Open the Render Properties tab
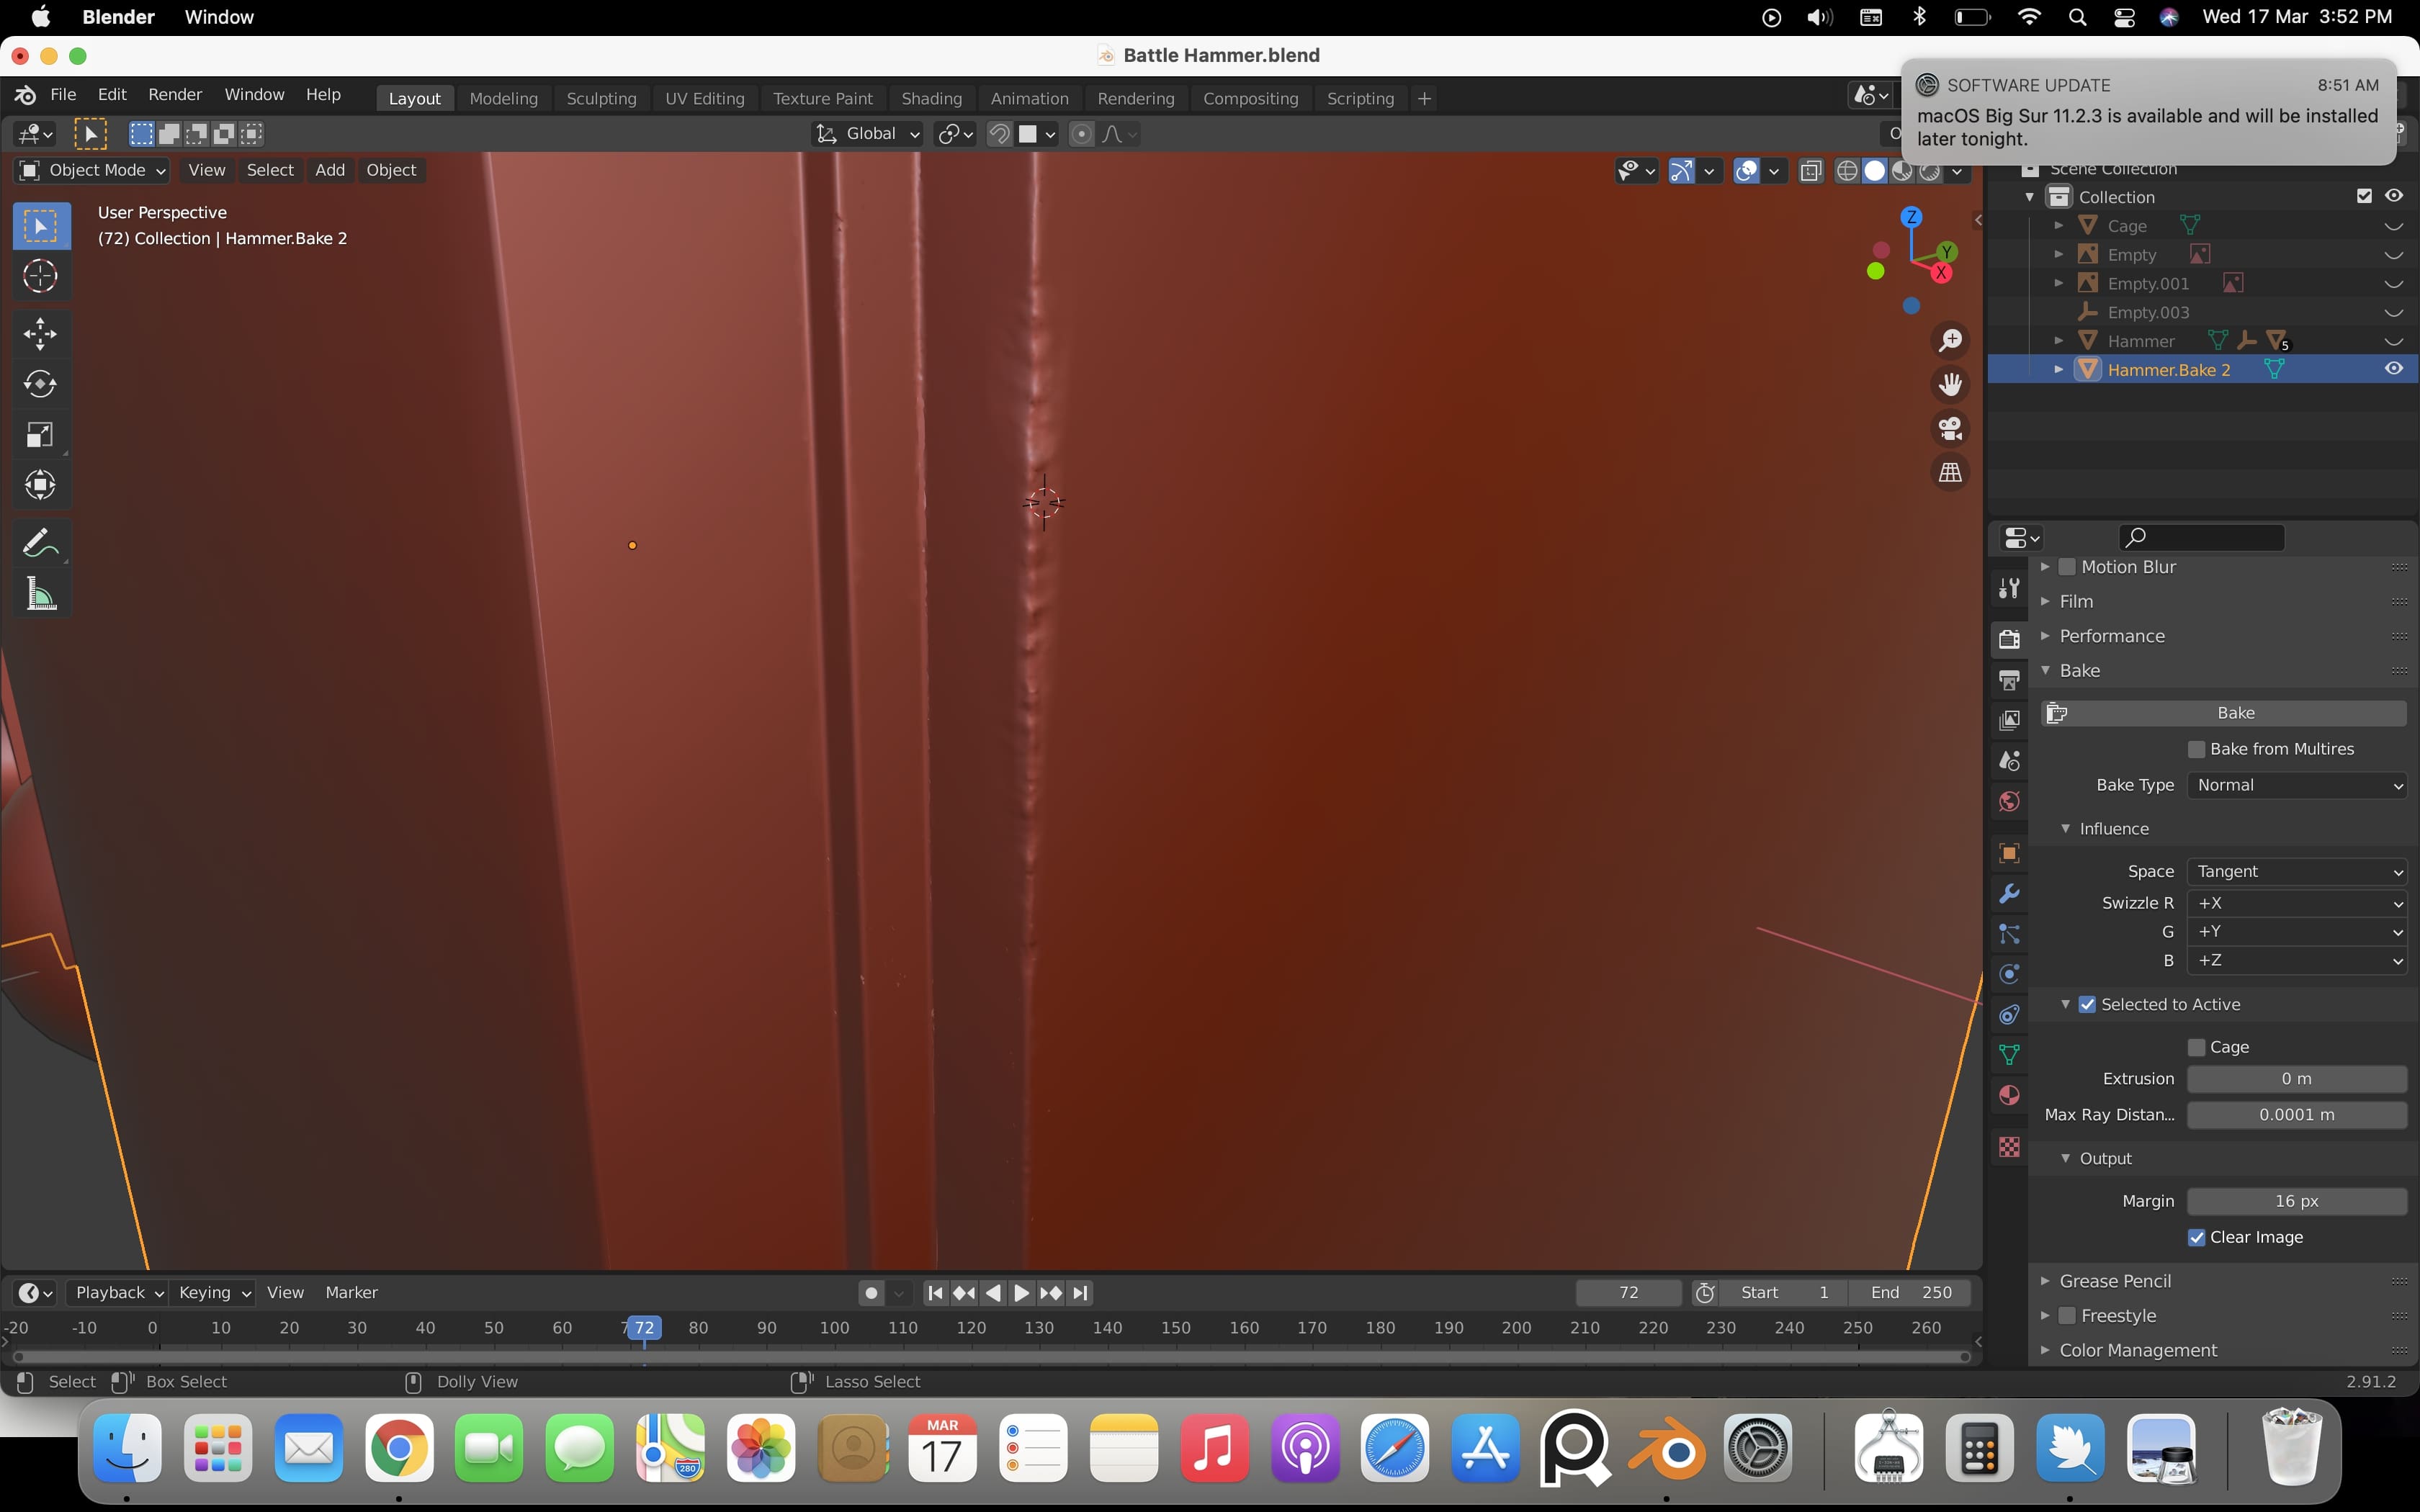The image size is (2420, 1512). tap(2008, 638)
